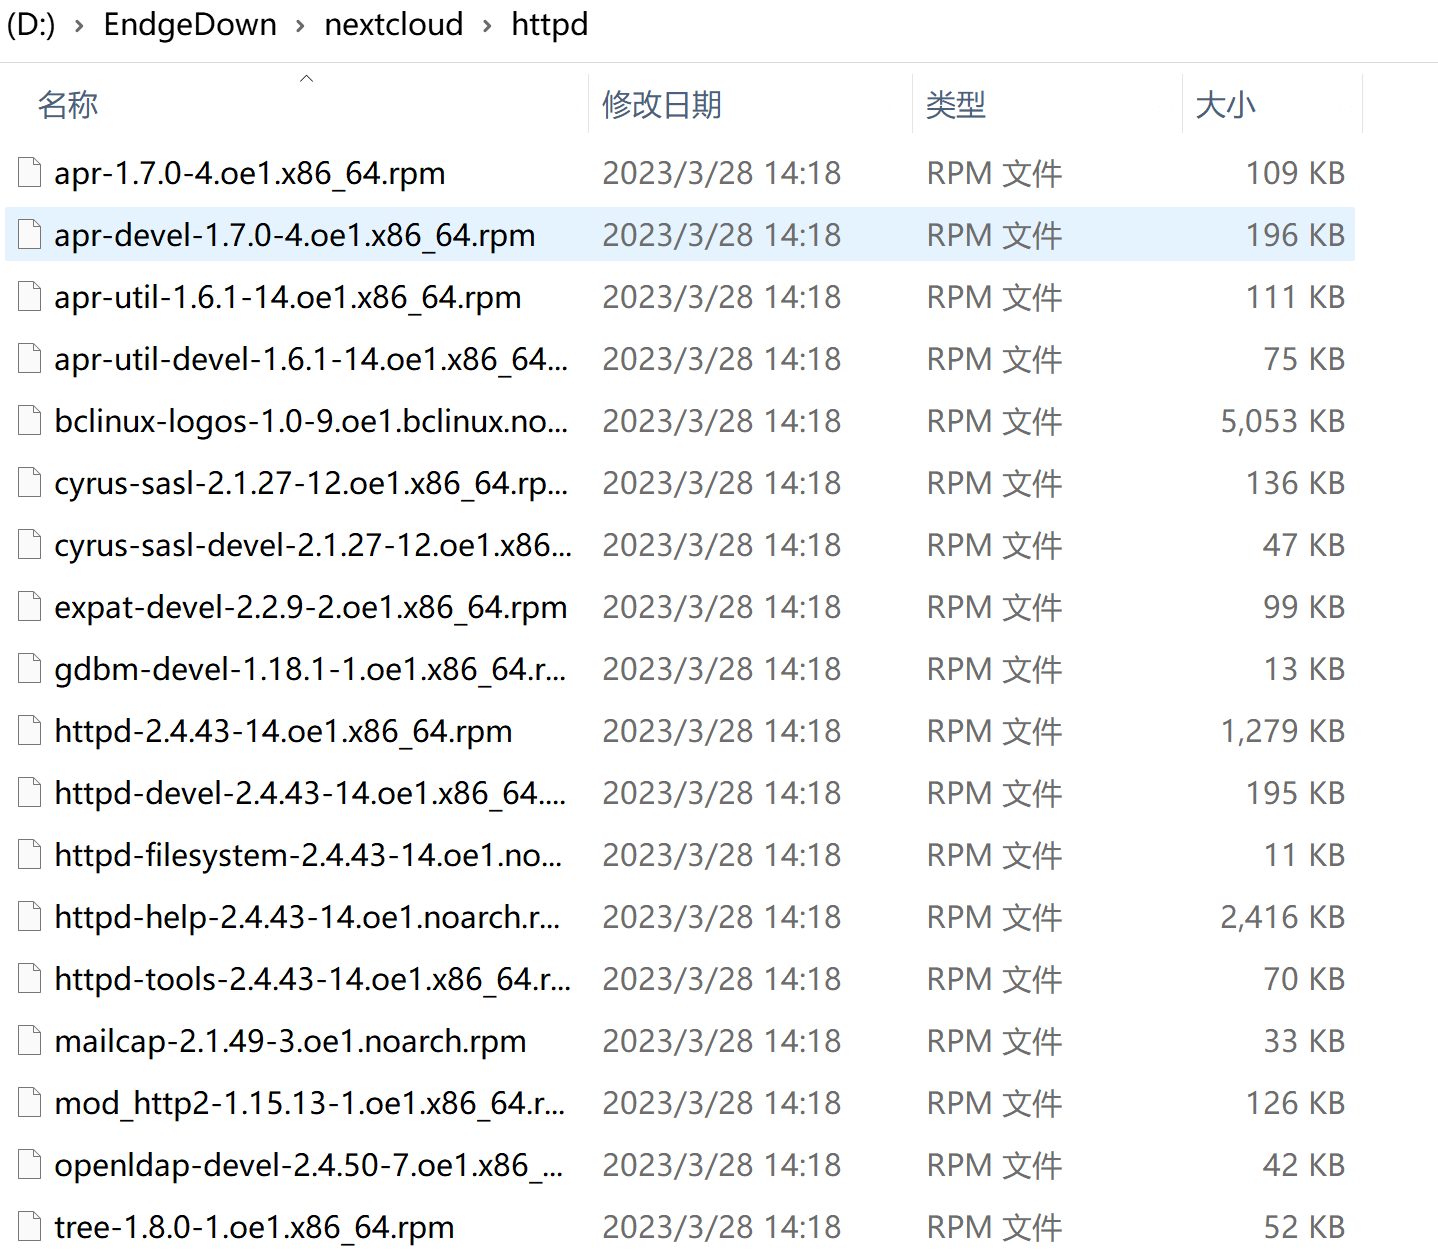
Task: Select file name gdbm-devel-1.18.1-1.oe1.x86_64.r...
Action: 310,669
